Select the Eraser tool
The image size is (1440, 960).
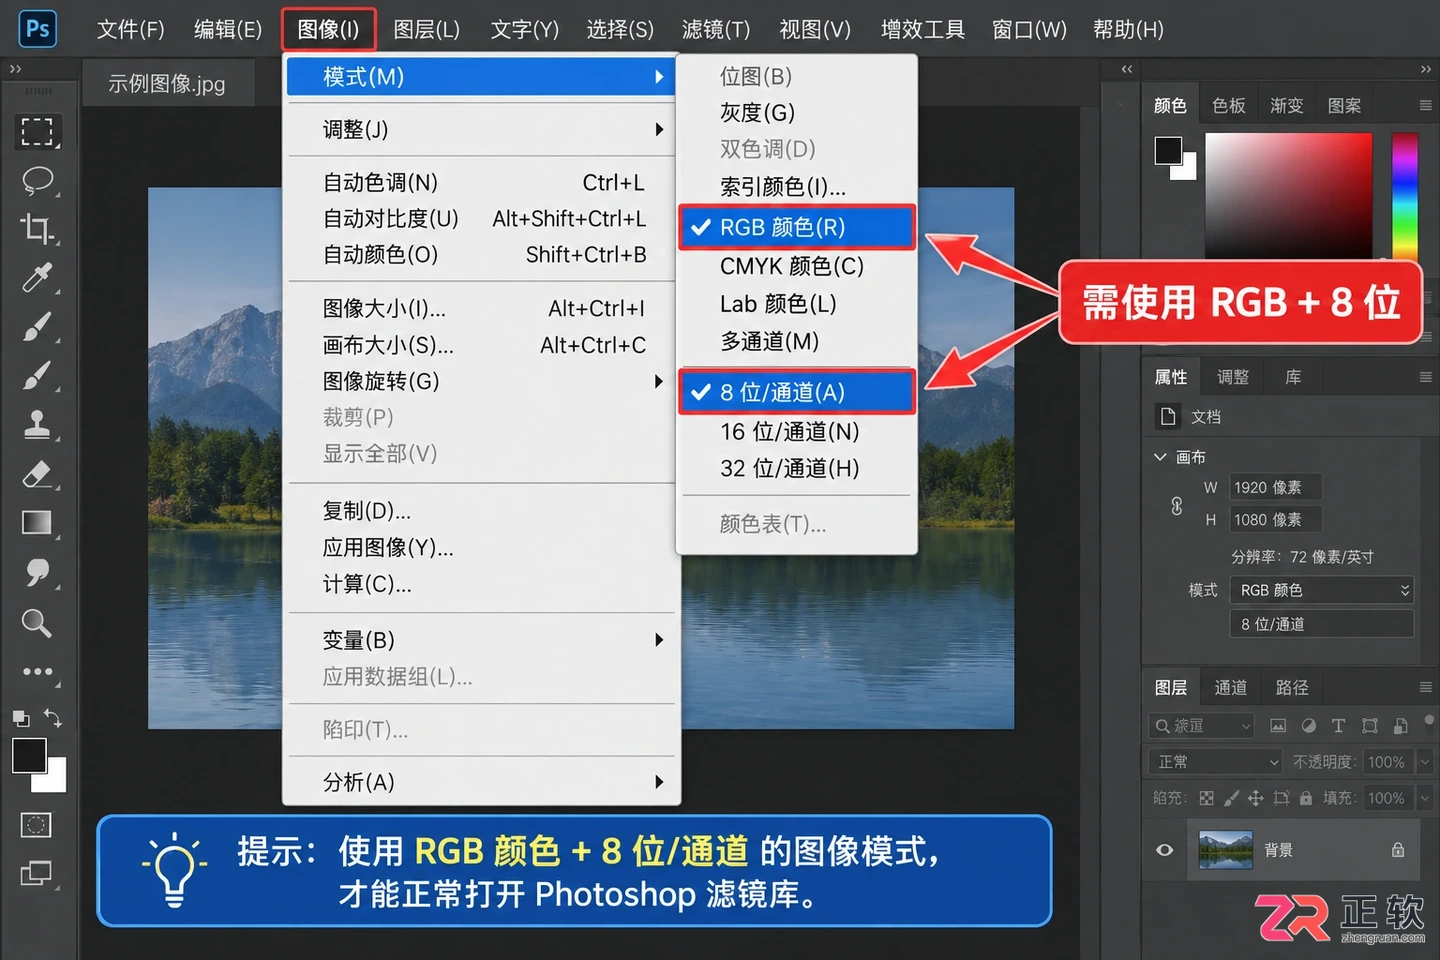pos(37,474)
